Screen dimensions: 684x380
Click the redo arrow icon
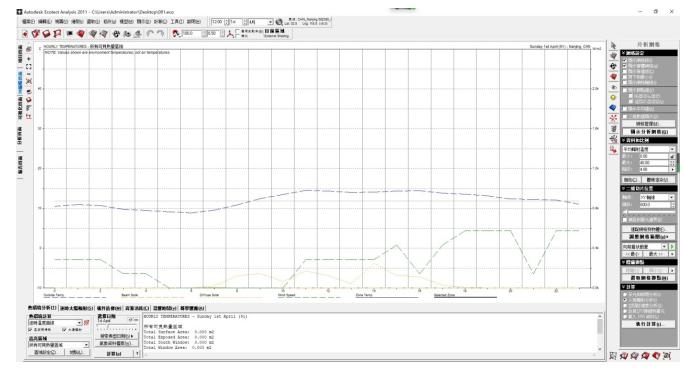[x=161, y=34]
